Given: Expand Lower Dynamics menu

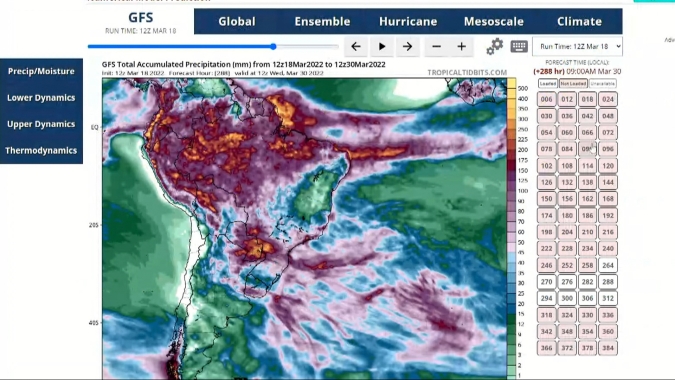Looking at the screenshot, I should pos(41,98).
